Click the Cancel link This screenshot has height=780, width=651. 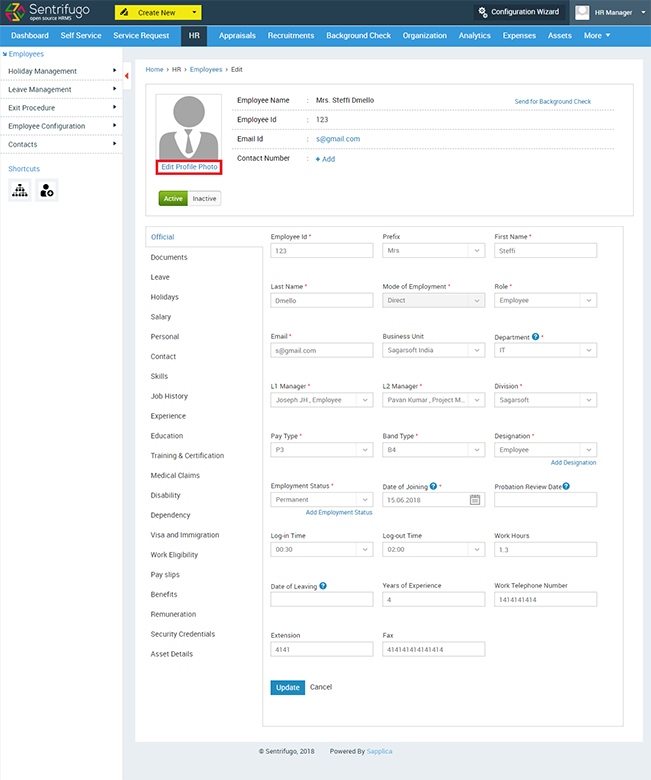click(x=321, y=687)
